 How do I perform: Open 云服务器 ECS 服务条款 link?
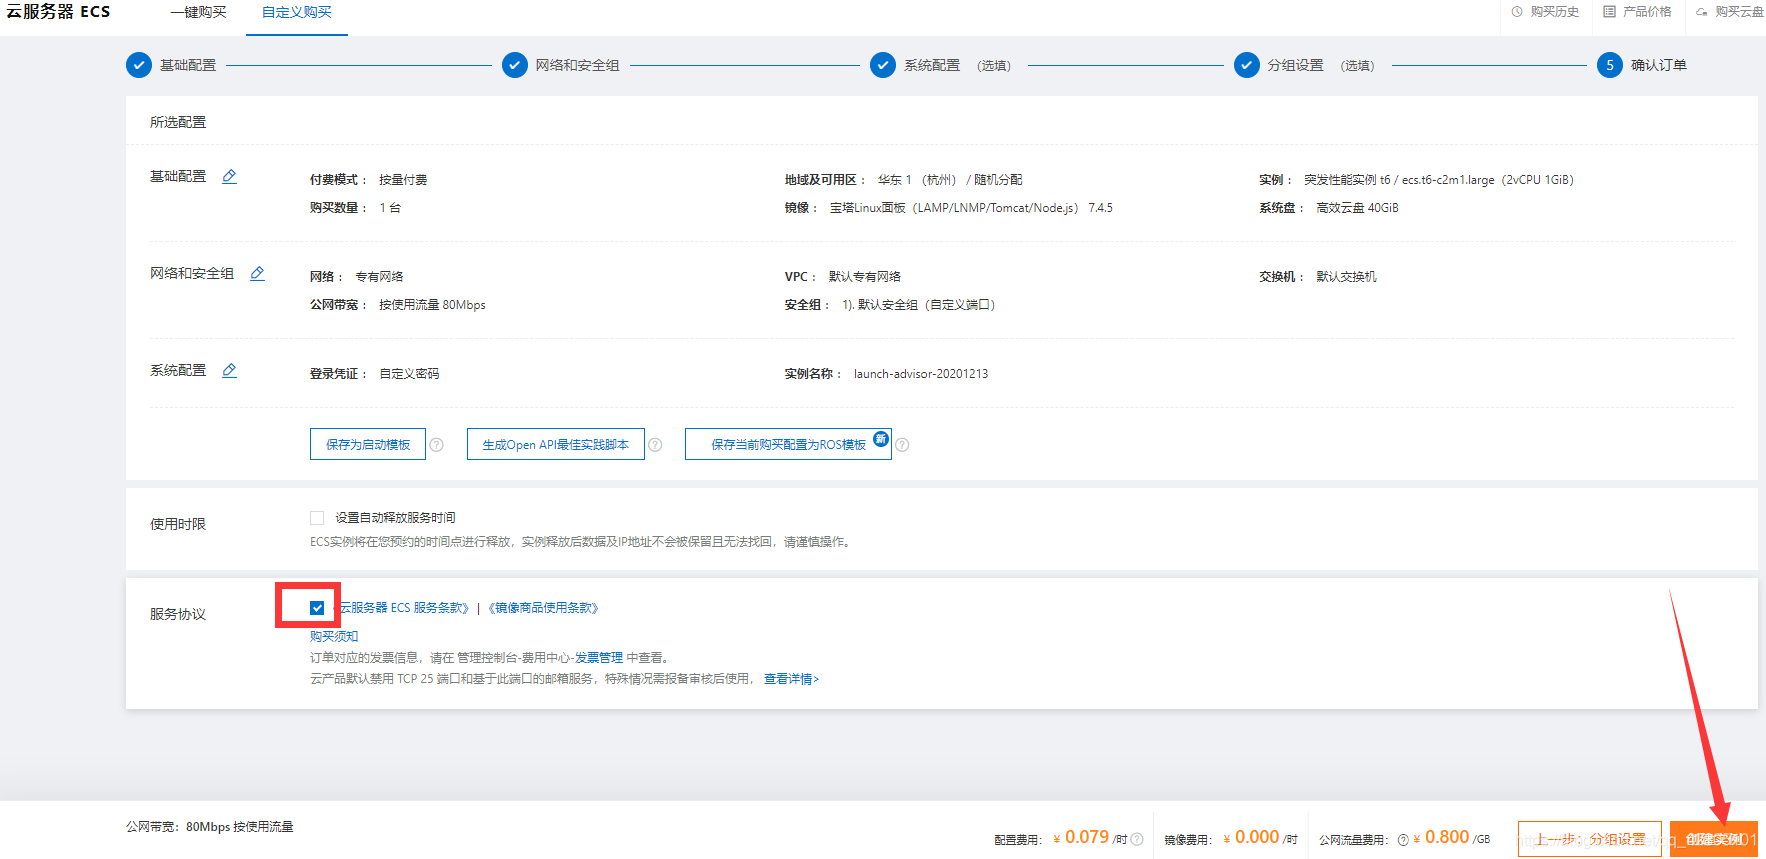(x=404, y=608)
